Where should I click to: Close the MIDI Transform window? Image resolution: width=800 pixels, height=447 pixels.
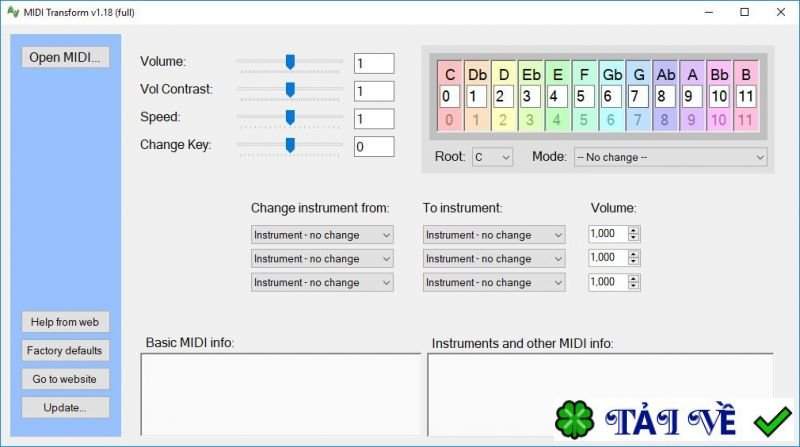click(781, 12)
